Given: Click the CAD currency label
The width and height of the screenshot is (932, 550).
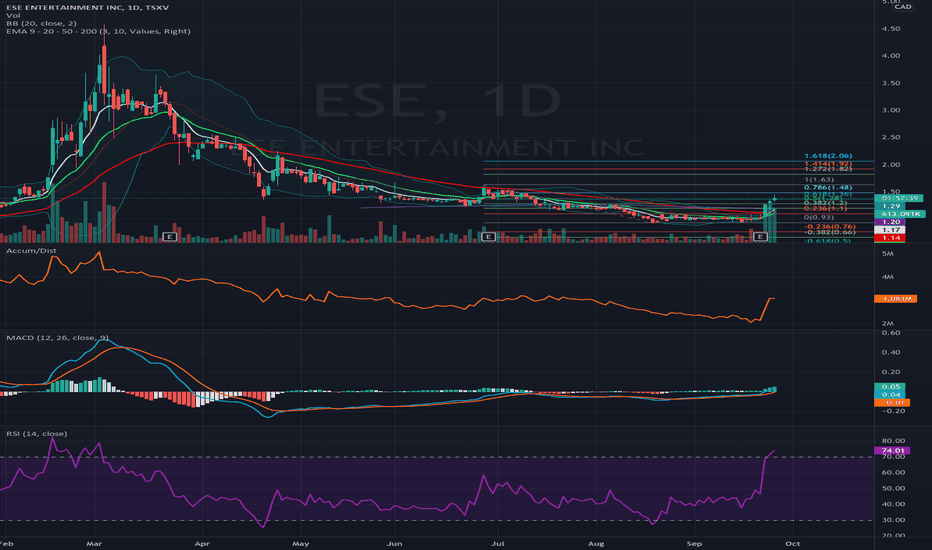Looking at the screenshot, I should coord(902,7).
